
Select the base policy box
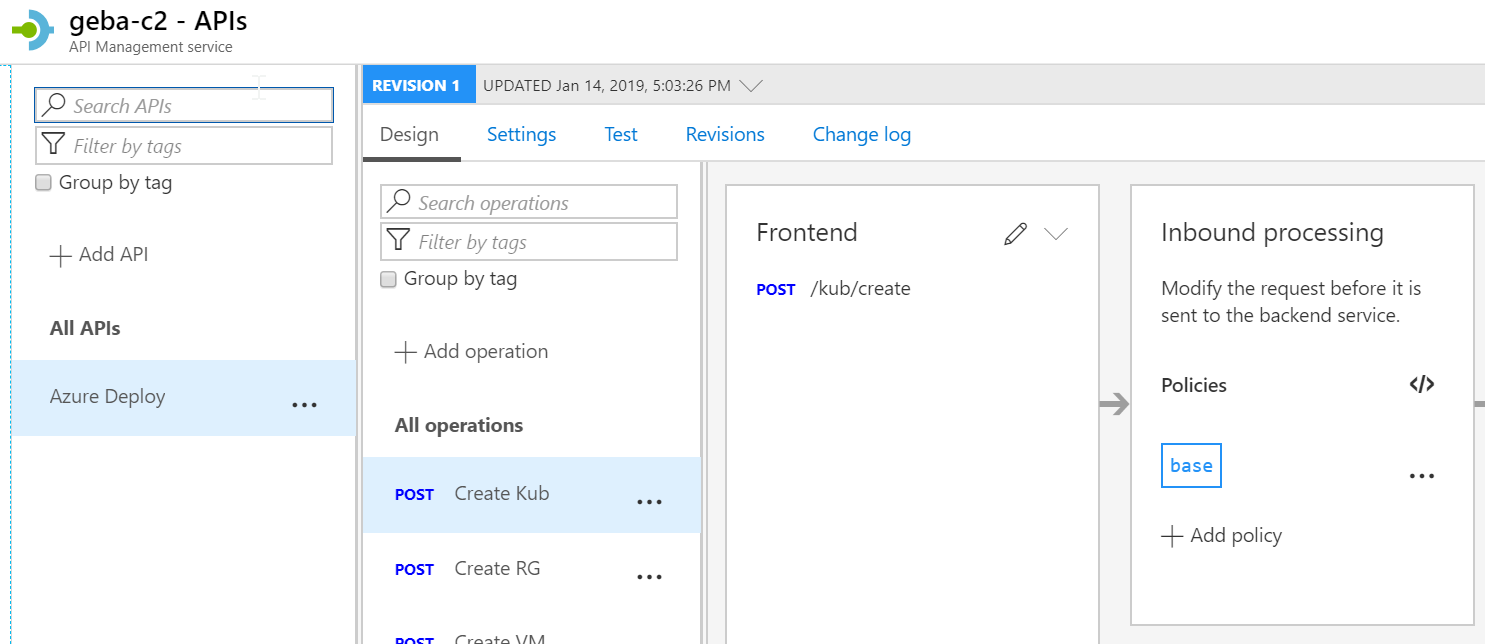click(1191, 466)
